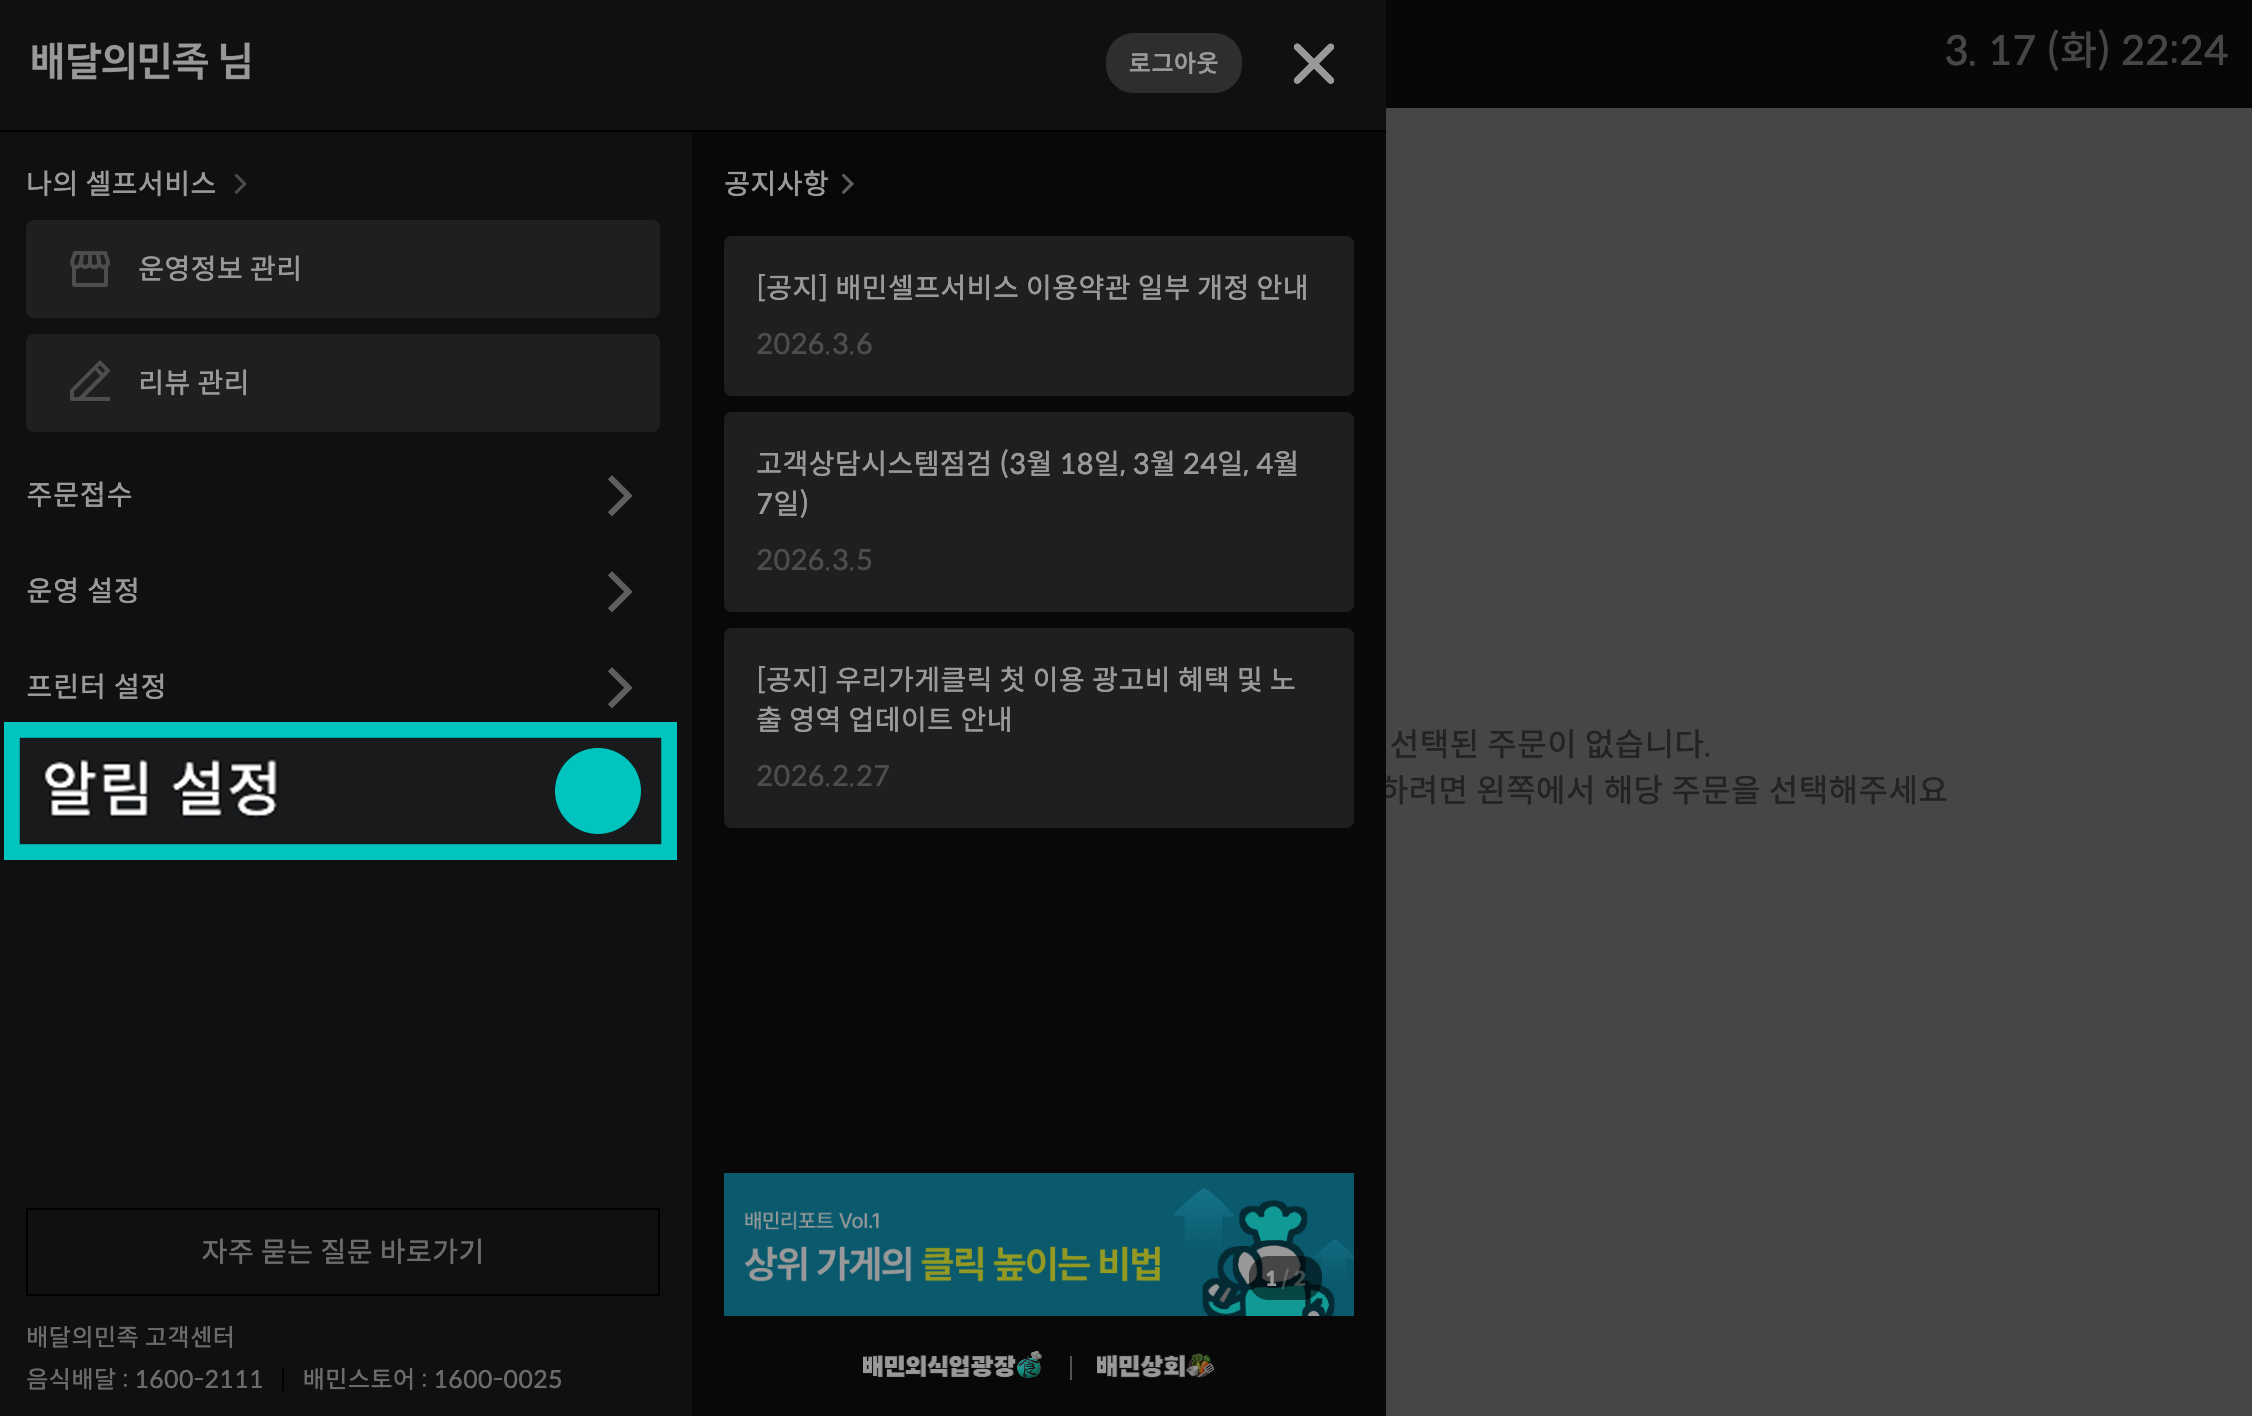
Task: Open notice 우리가게클릭 첫 이용 광고비 혜택
Action: point(1038,728)
